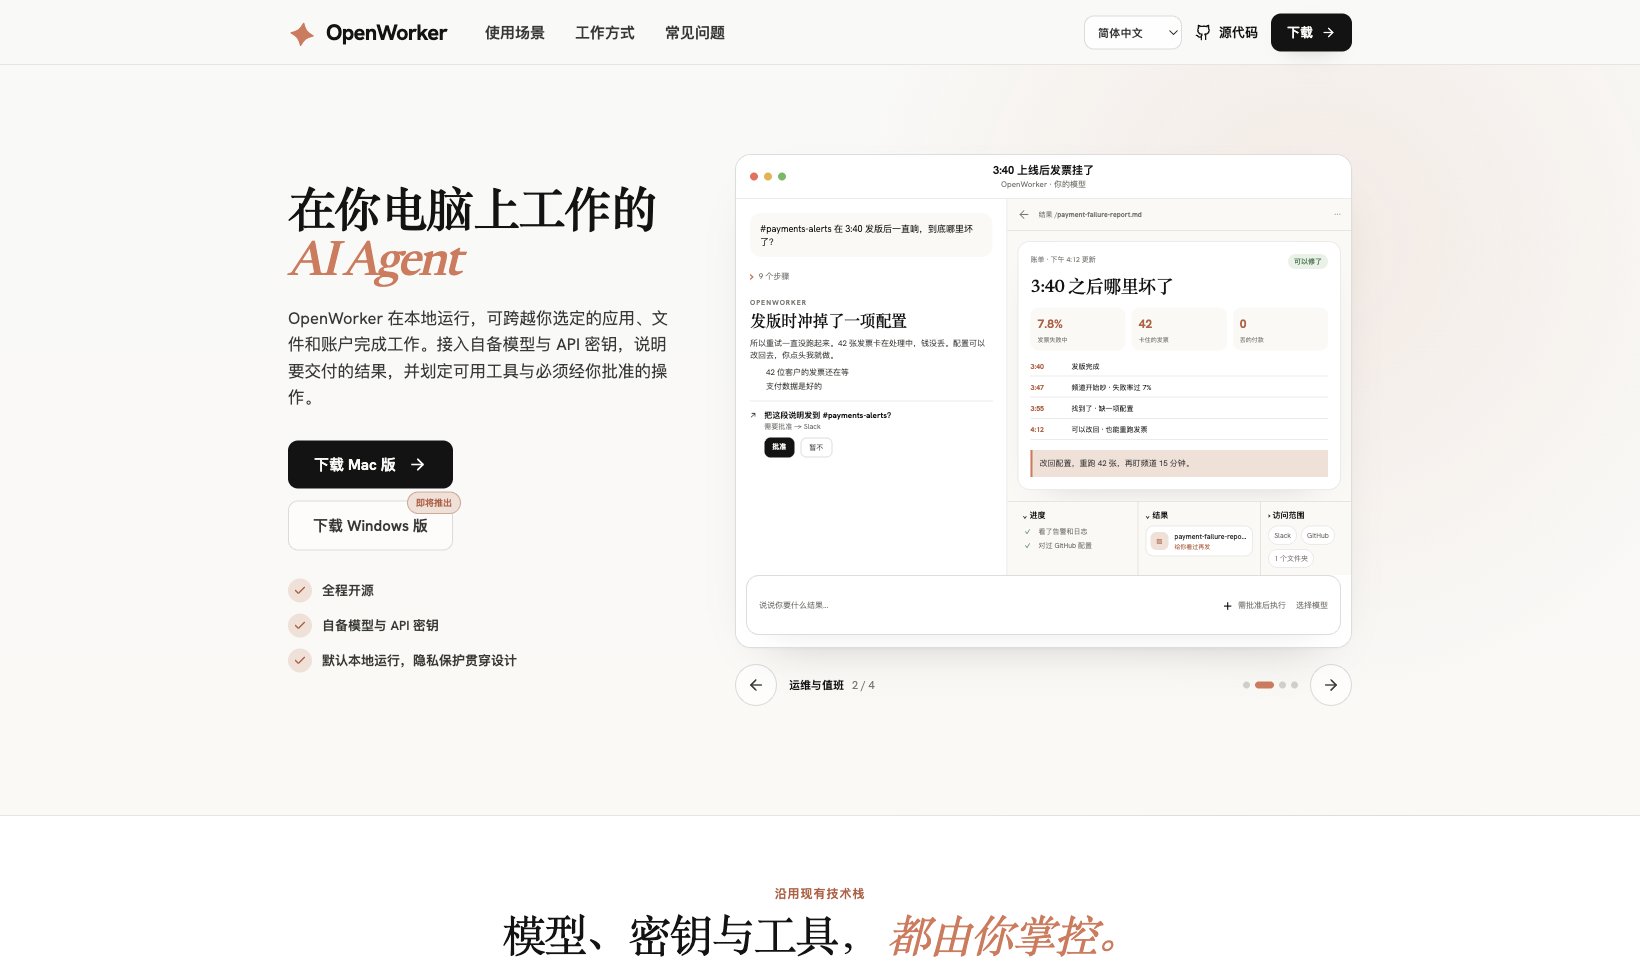The image size is (1640, 965).
Task: Click the check mark beside 对过 GitHub 配置
Action: pyautogui.click(x=1027, y=546)
